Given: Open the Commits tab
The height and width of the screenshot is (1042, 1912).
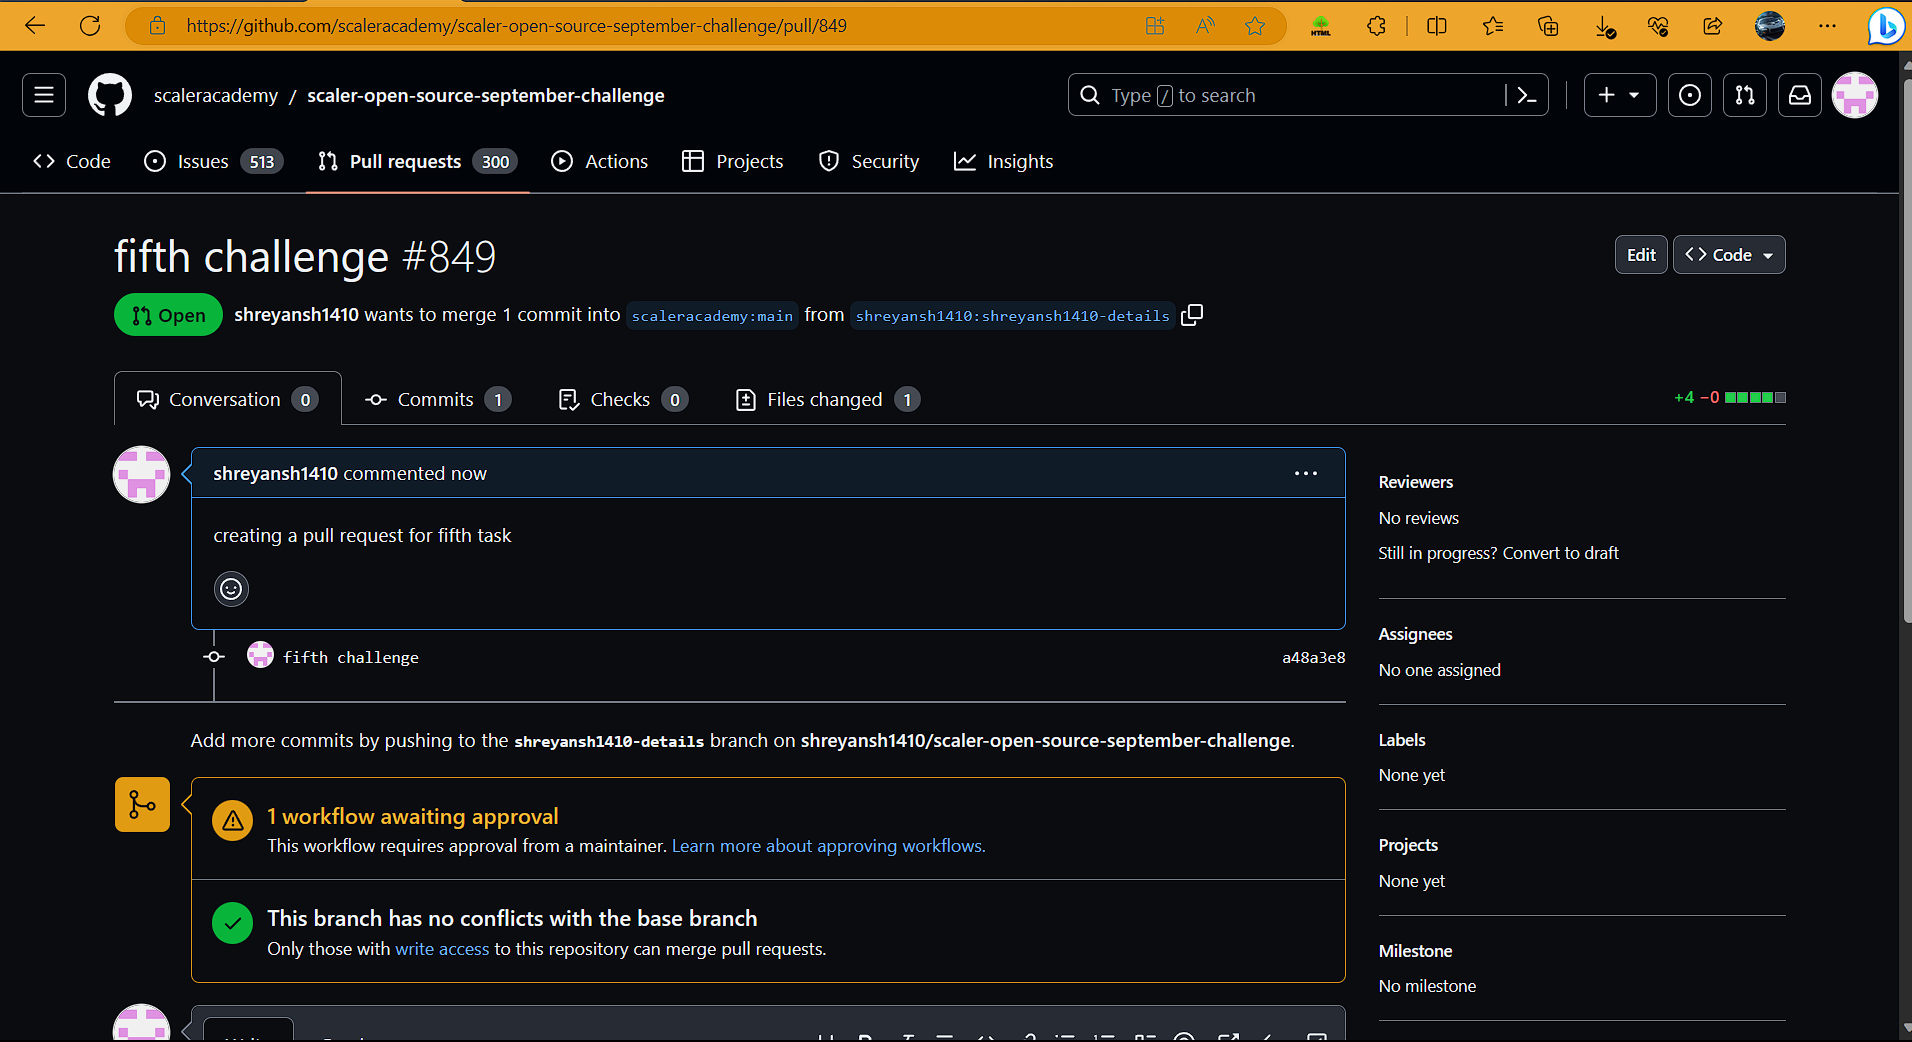Looking at the screenshot, I should pyautogui.click(x=434, y=399).
